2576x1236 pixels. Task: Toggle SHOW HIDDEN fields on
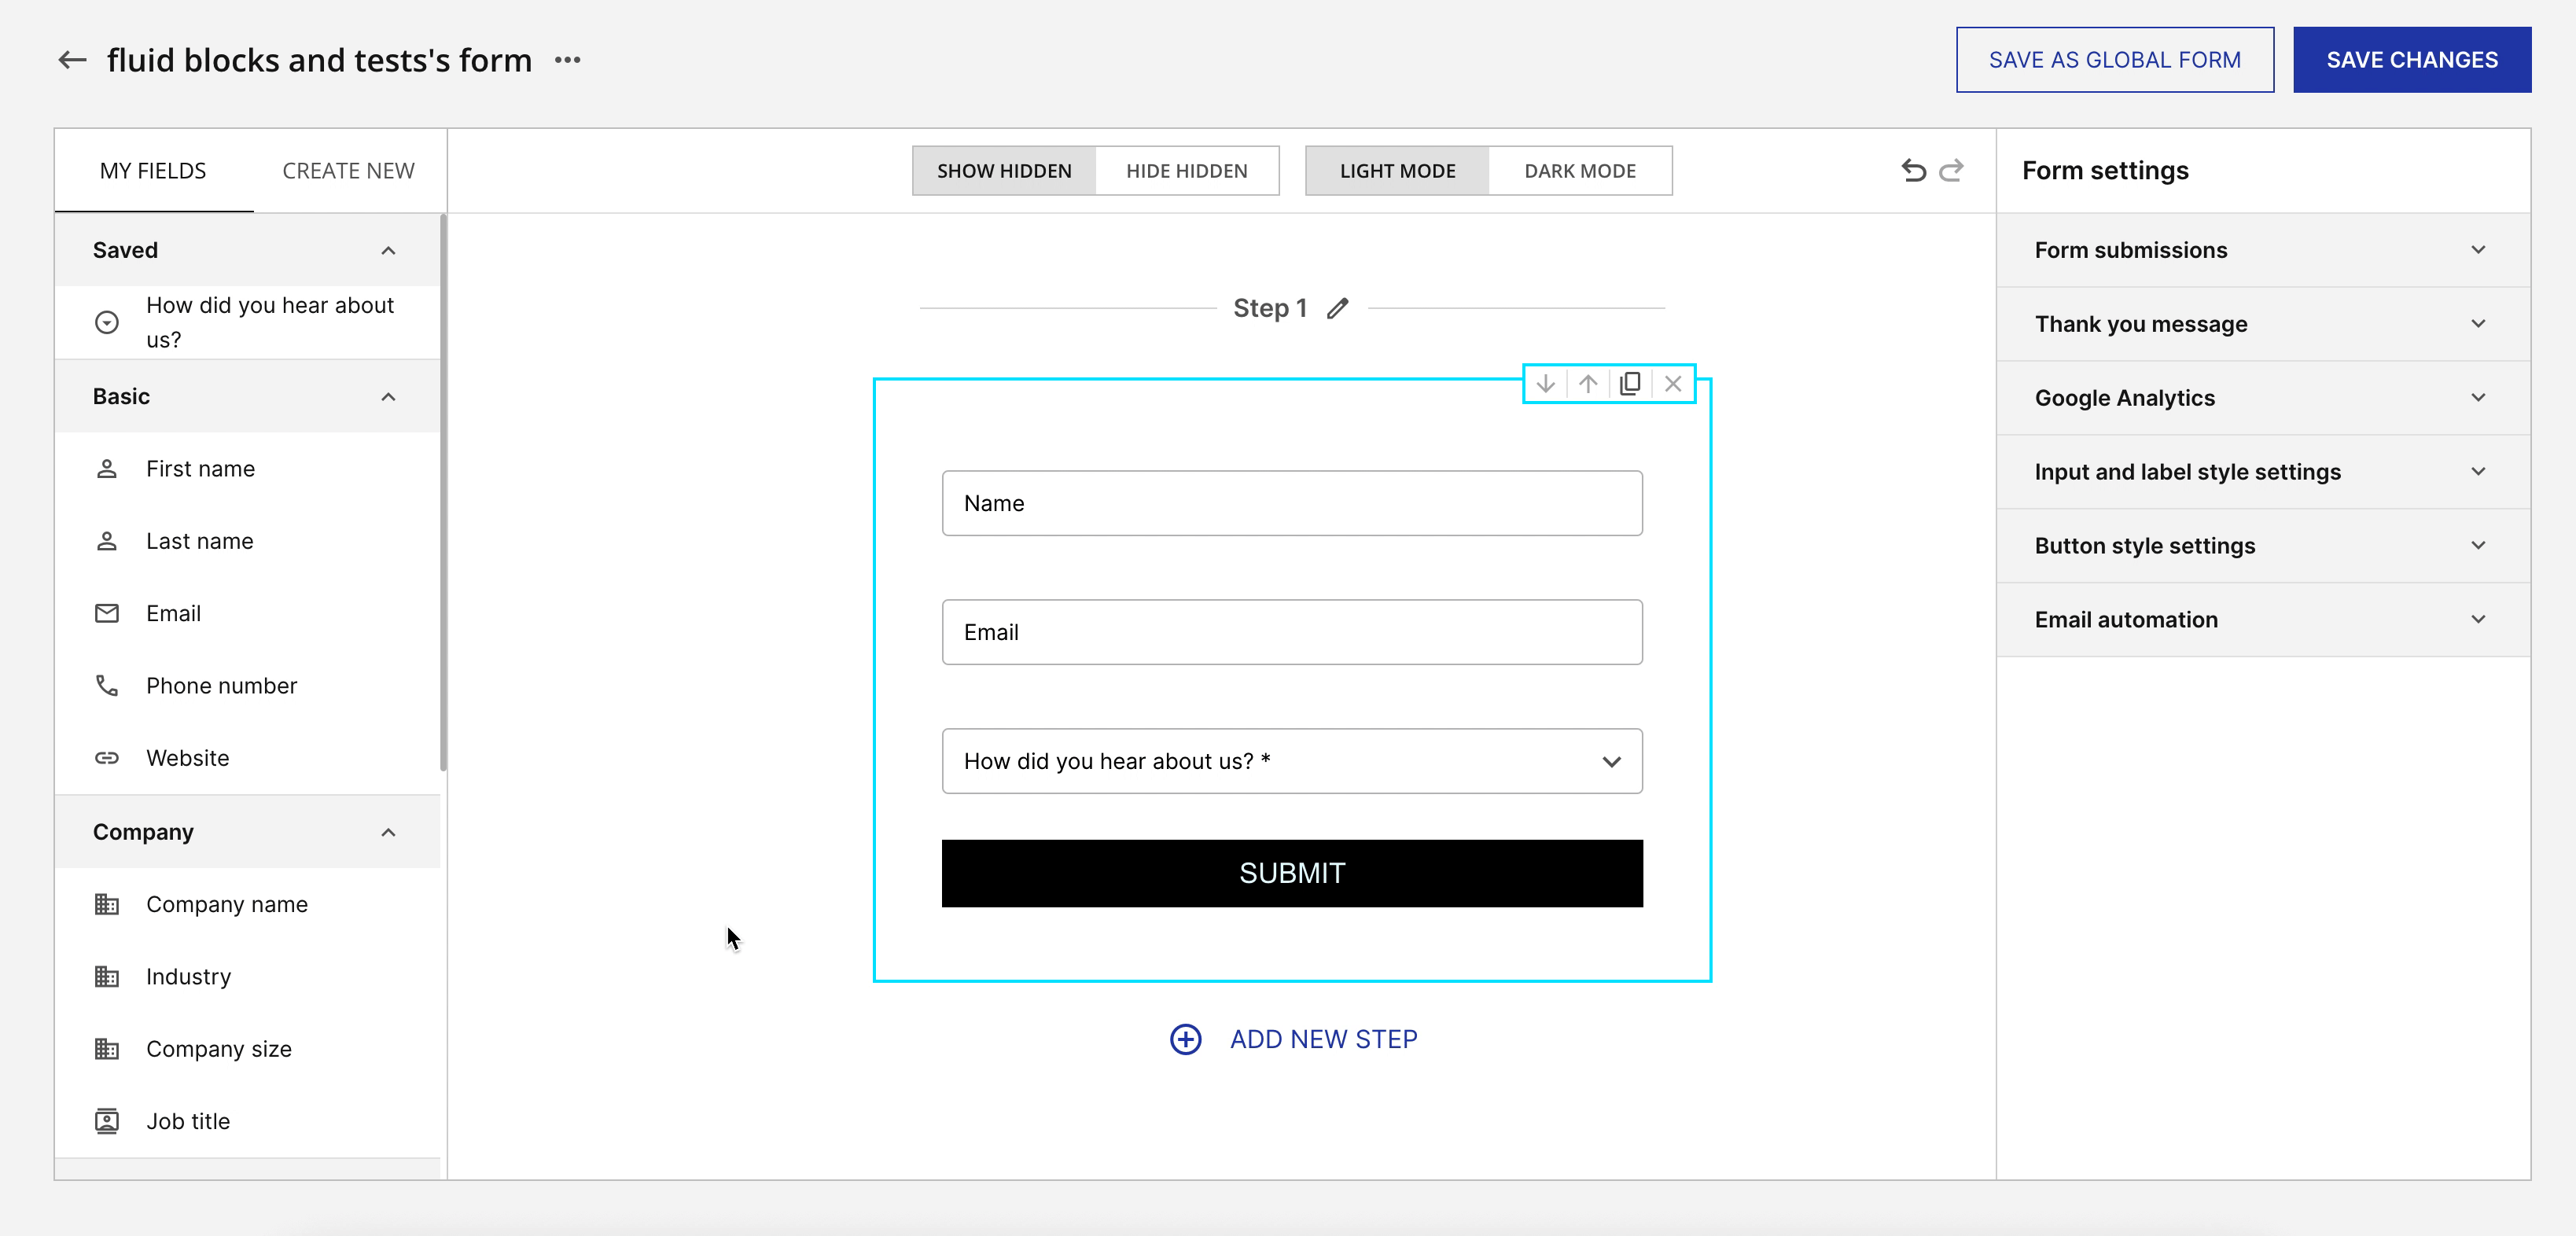click(x=1003, y=170)
